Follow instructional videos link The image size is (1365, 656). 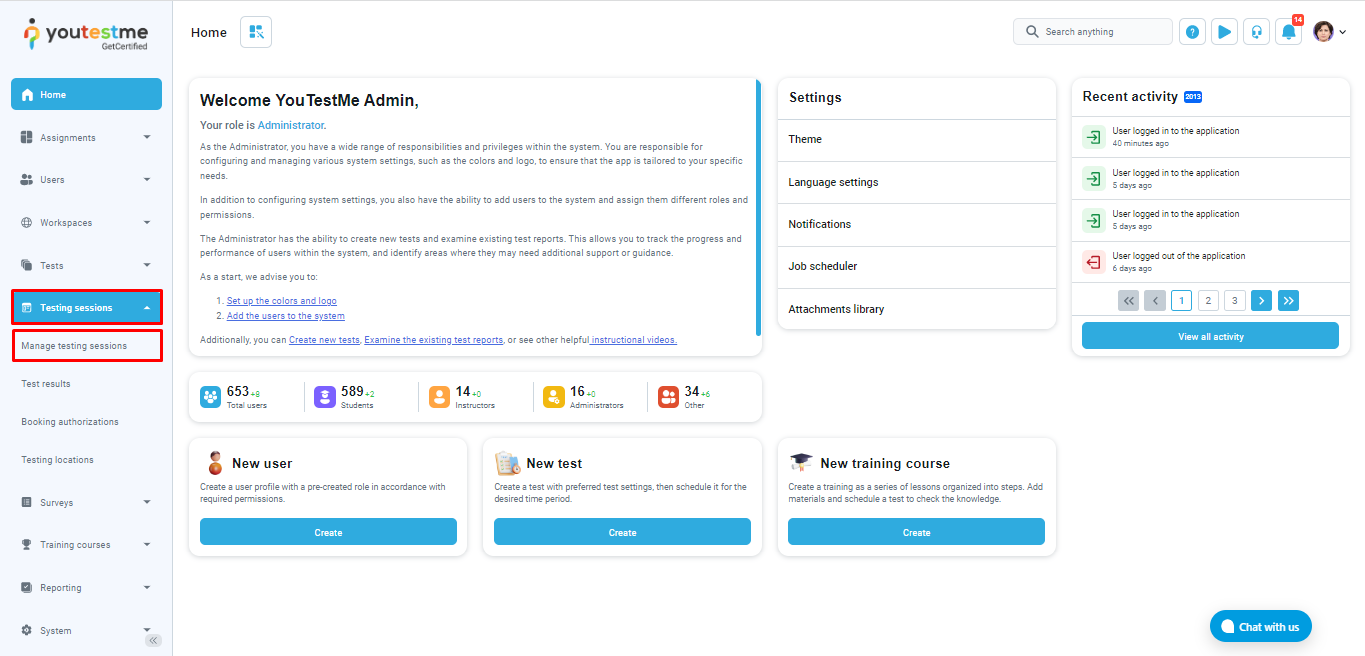633,340
